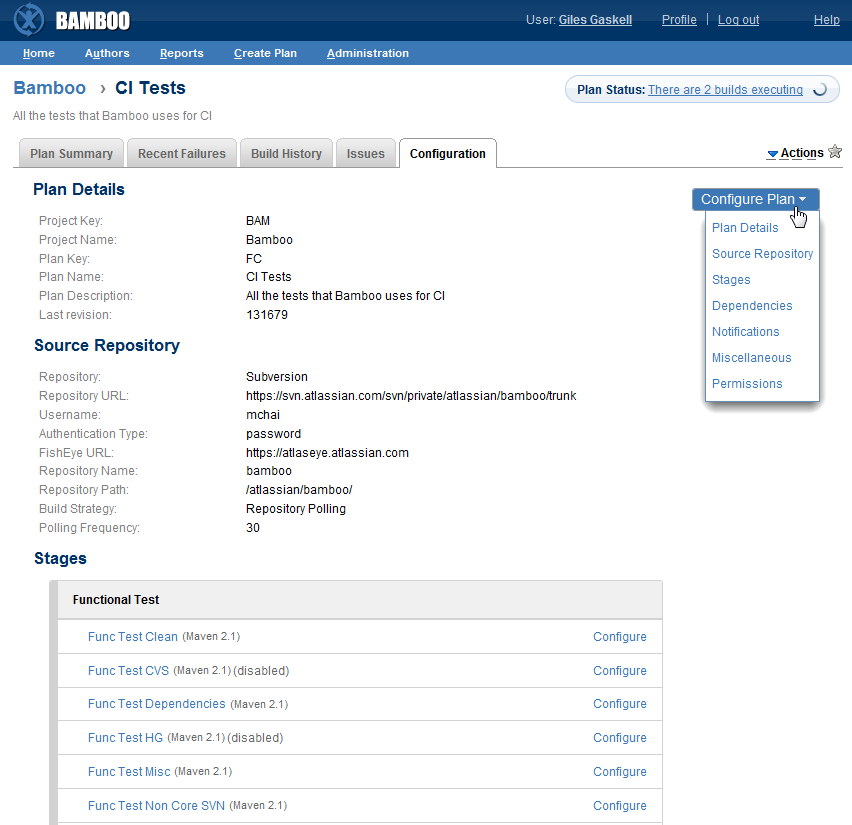Open the Reports menu item

[x=181, y=53]
